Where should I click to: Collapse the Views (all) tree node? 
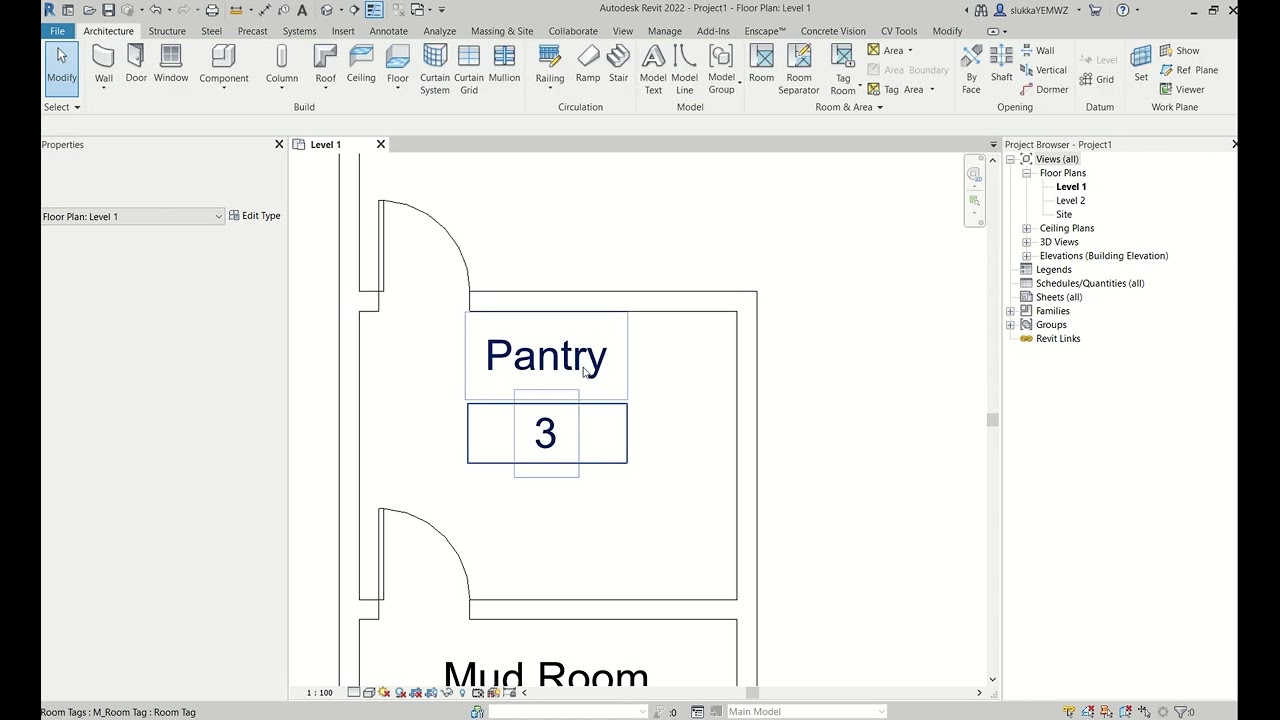click(x=1010, y=159)
